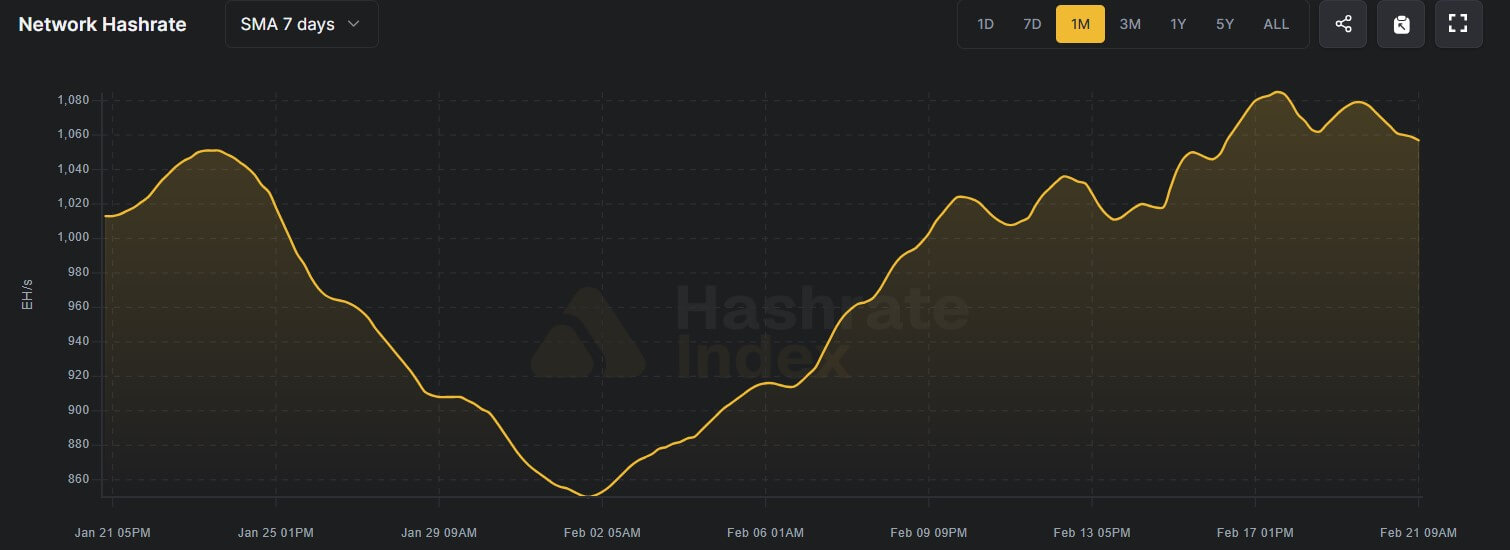This screenshot has width=1510, height=550.
Task: Click the Feb 21 09AM axis label
Action: click(x=1419, y=532)
